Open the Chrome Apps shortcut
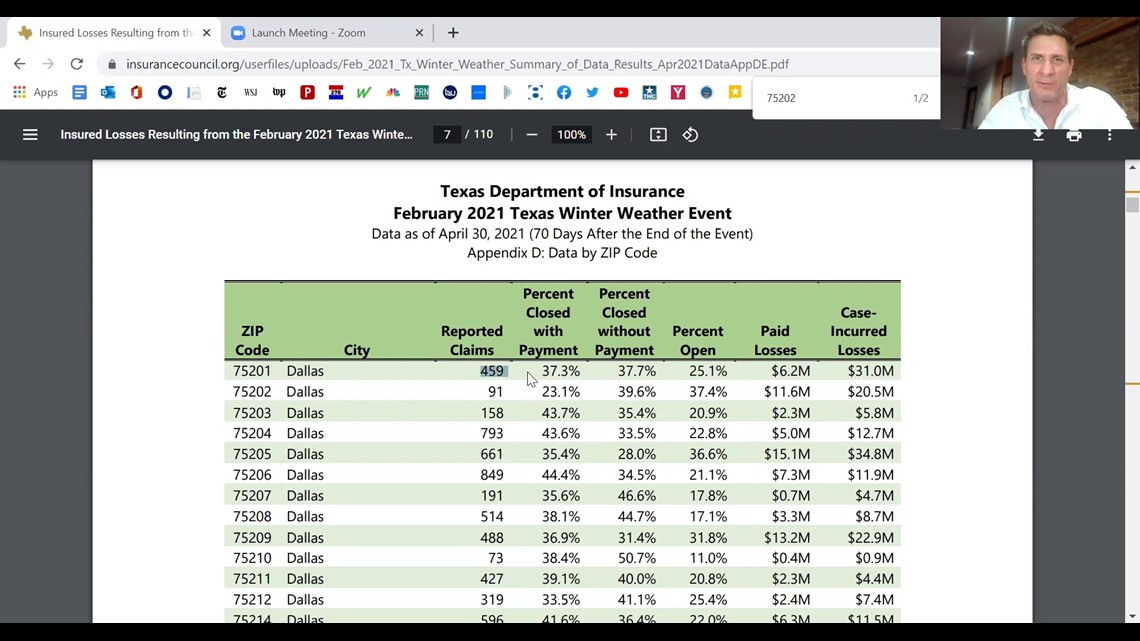1140x641 pixels. coord(35,92)
